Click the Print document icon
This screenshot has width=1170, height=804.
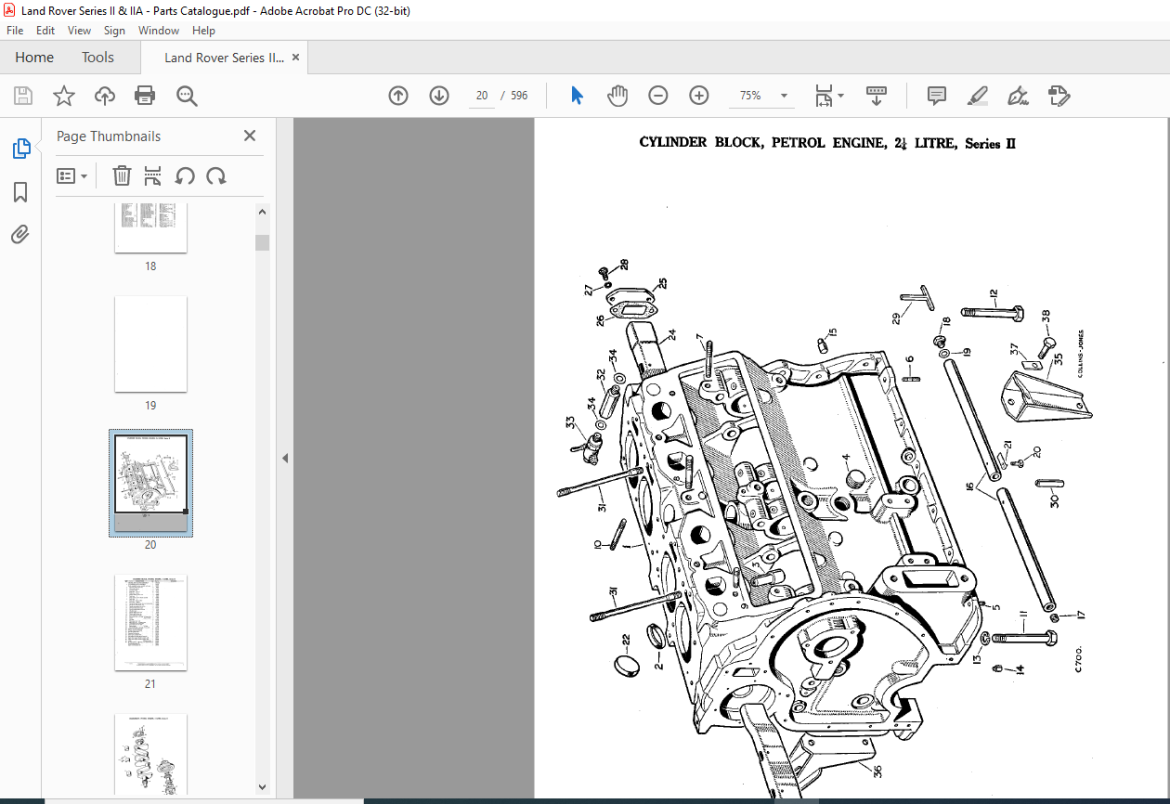coord(144,95)
